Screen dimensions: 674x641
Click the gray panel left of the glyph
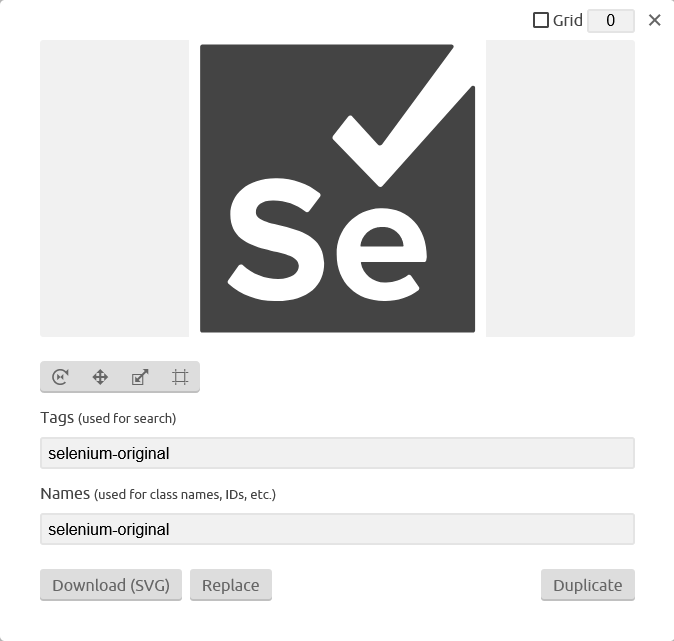pos(114,188)
